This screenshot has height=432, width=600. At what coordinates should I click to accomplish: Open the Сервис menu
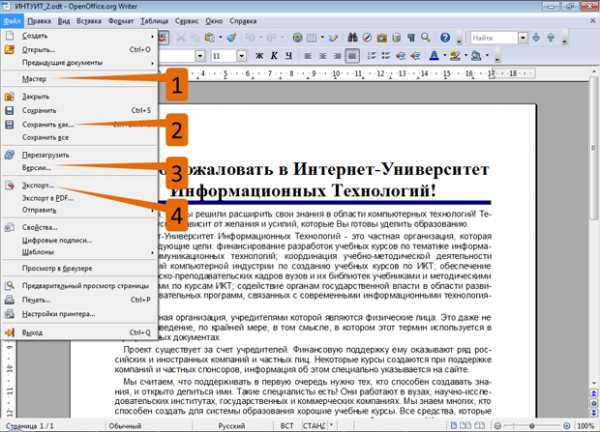[187, 21]
